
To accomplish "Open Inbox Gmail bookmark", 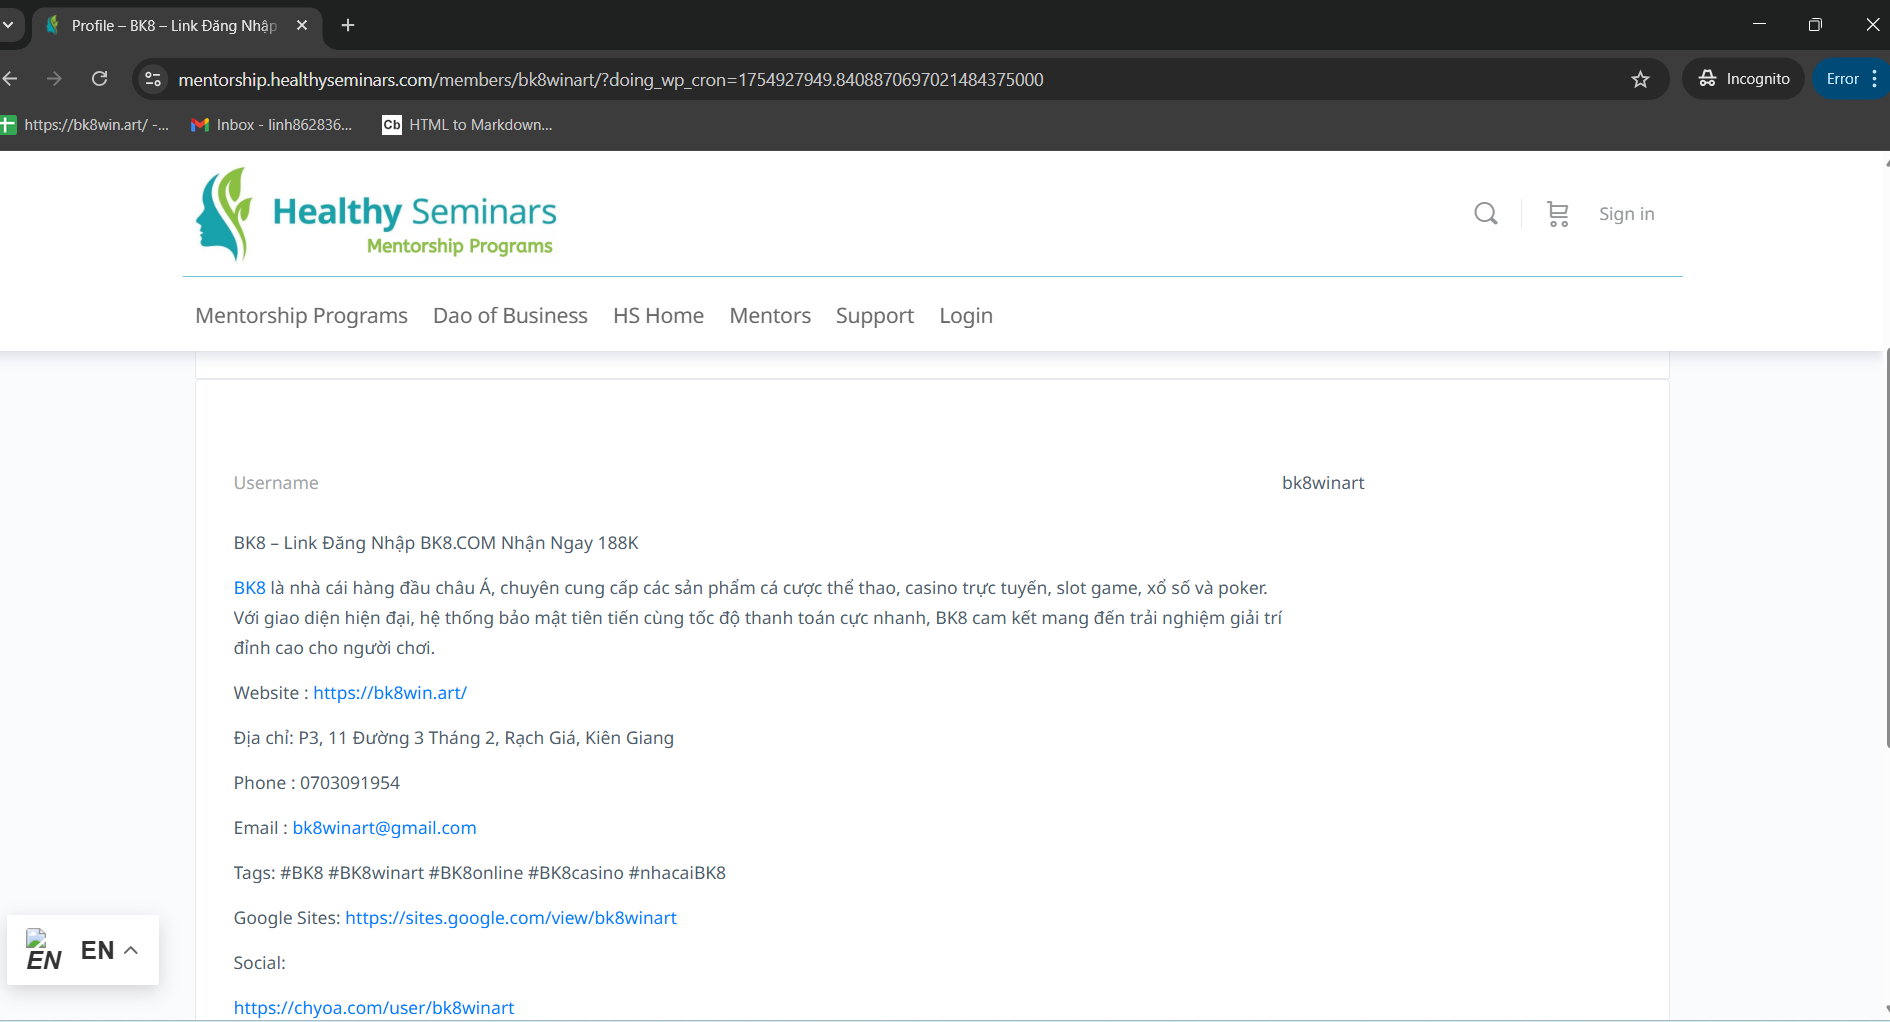I will click(x=272, y=125).
